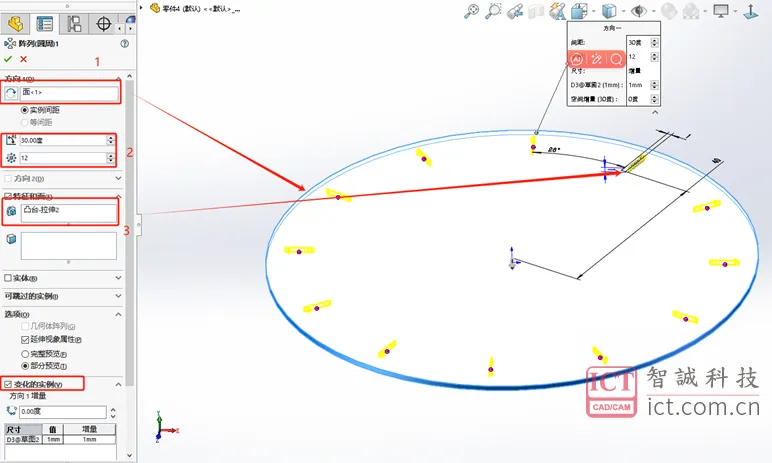Select the pattern axis field 面<1>
Image resolution: width=772 pixels, height=463 pixels.
coord(69,93)
